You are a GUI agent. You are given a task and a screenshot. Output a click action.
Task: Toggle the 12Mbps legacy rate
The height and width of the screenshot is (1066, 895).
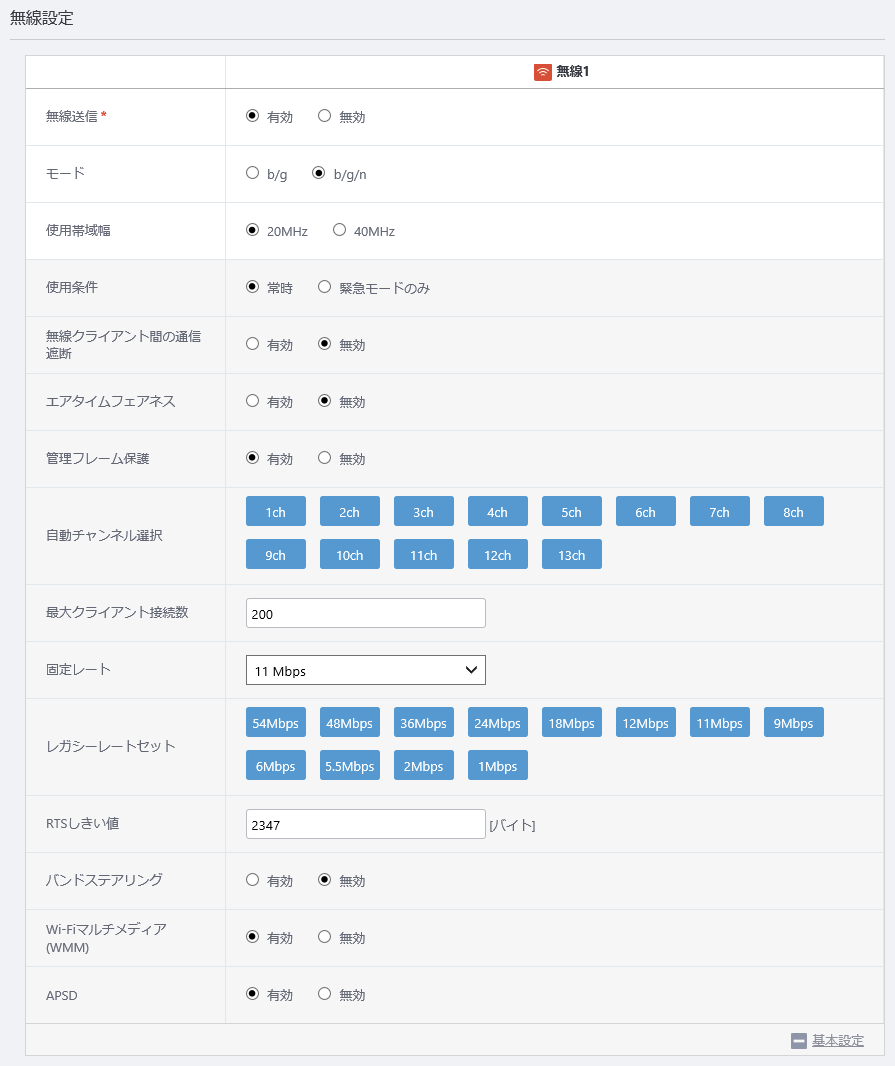tap(646, 722)
